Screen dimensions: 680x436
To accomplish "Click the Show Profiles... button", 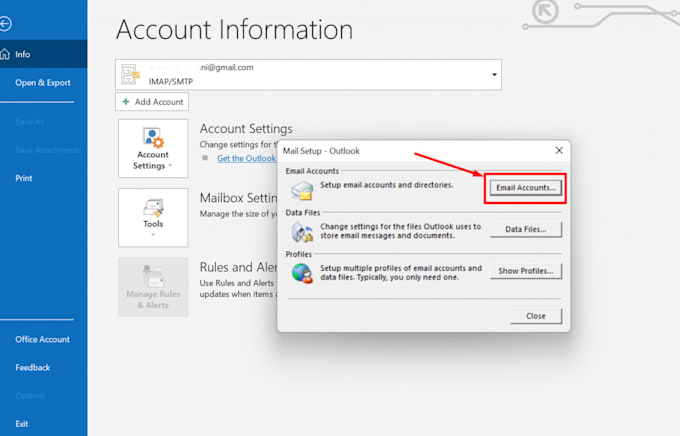I will [526, 271].
